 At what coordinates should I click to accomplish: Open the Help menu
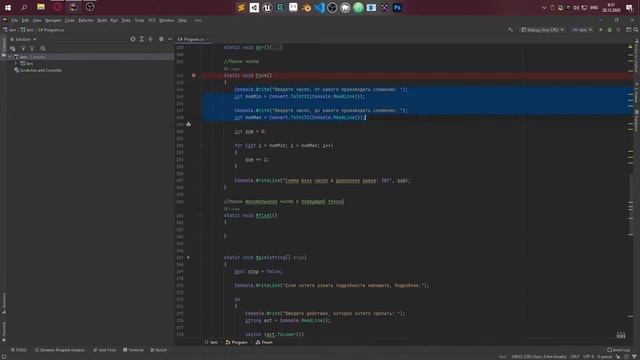[x=182, y=20]
